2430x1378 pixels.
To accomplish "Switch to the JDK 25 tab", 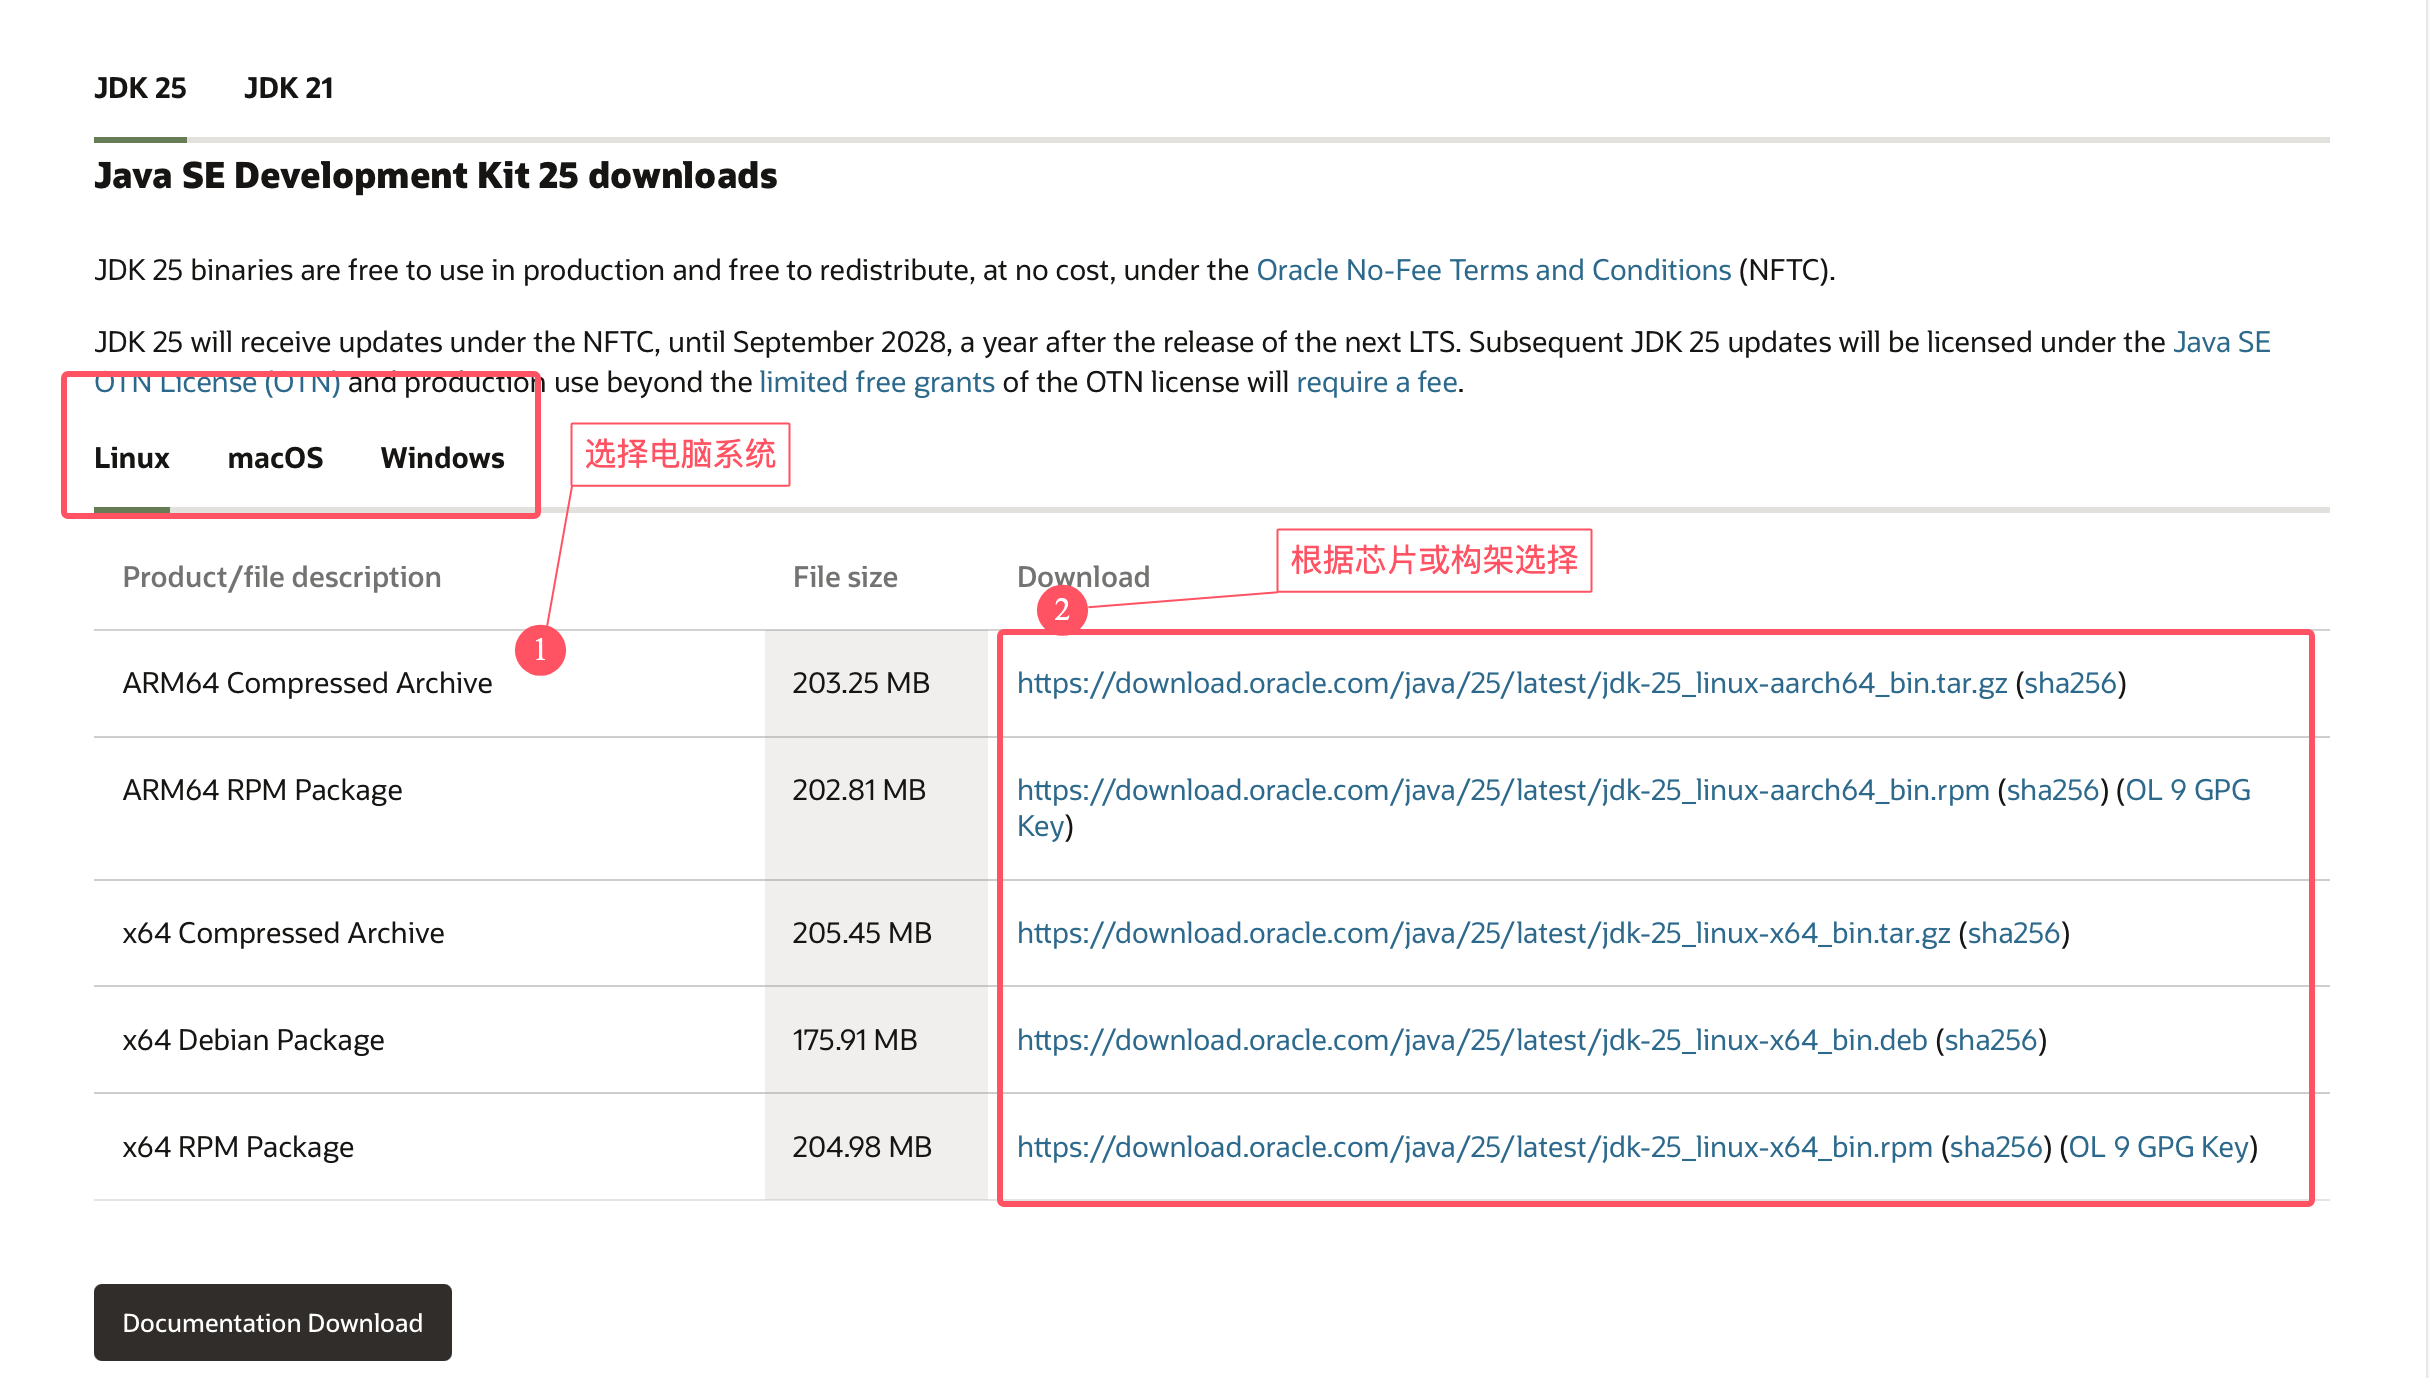I will (140, 88).
